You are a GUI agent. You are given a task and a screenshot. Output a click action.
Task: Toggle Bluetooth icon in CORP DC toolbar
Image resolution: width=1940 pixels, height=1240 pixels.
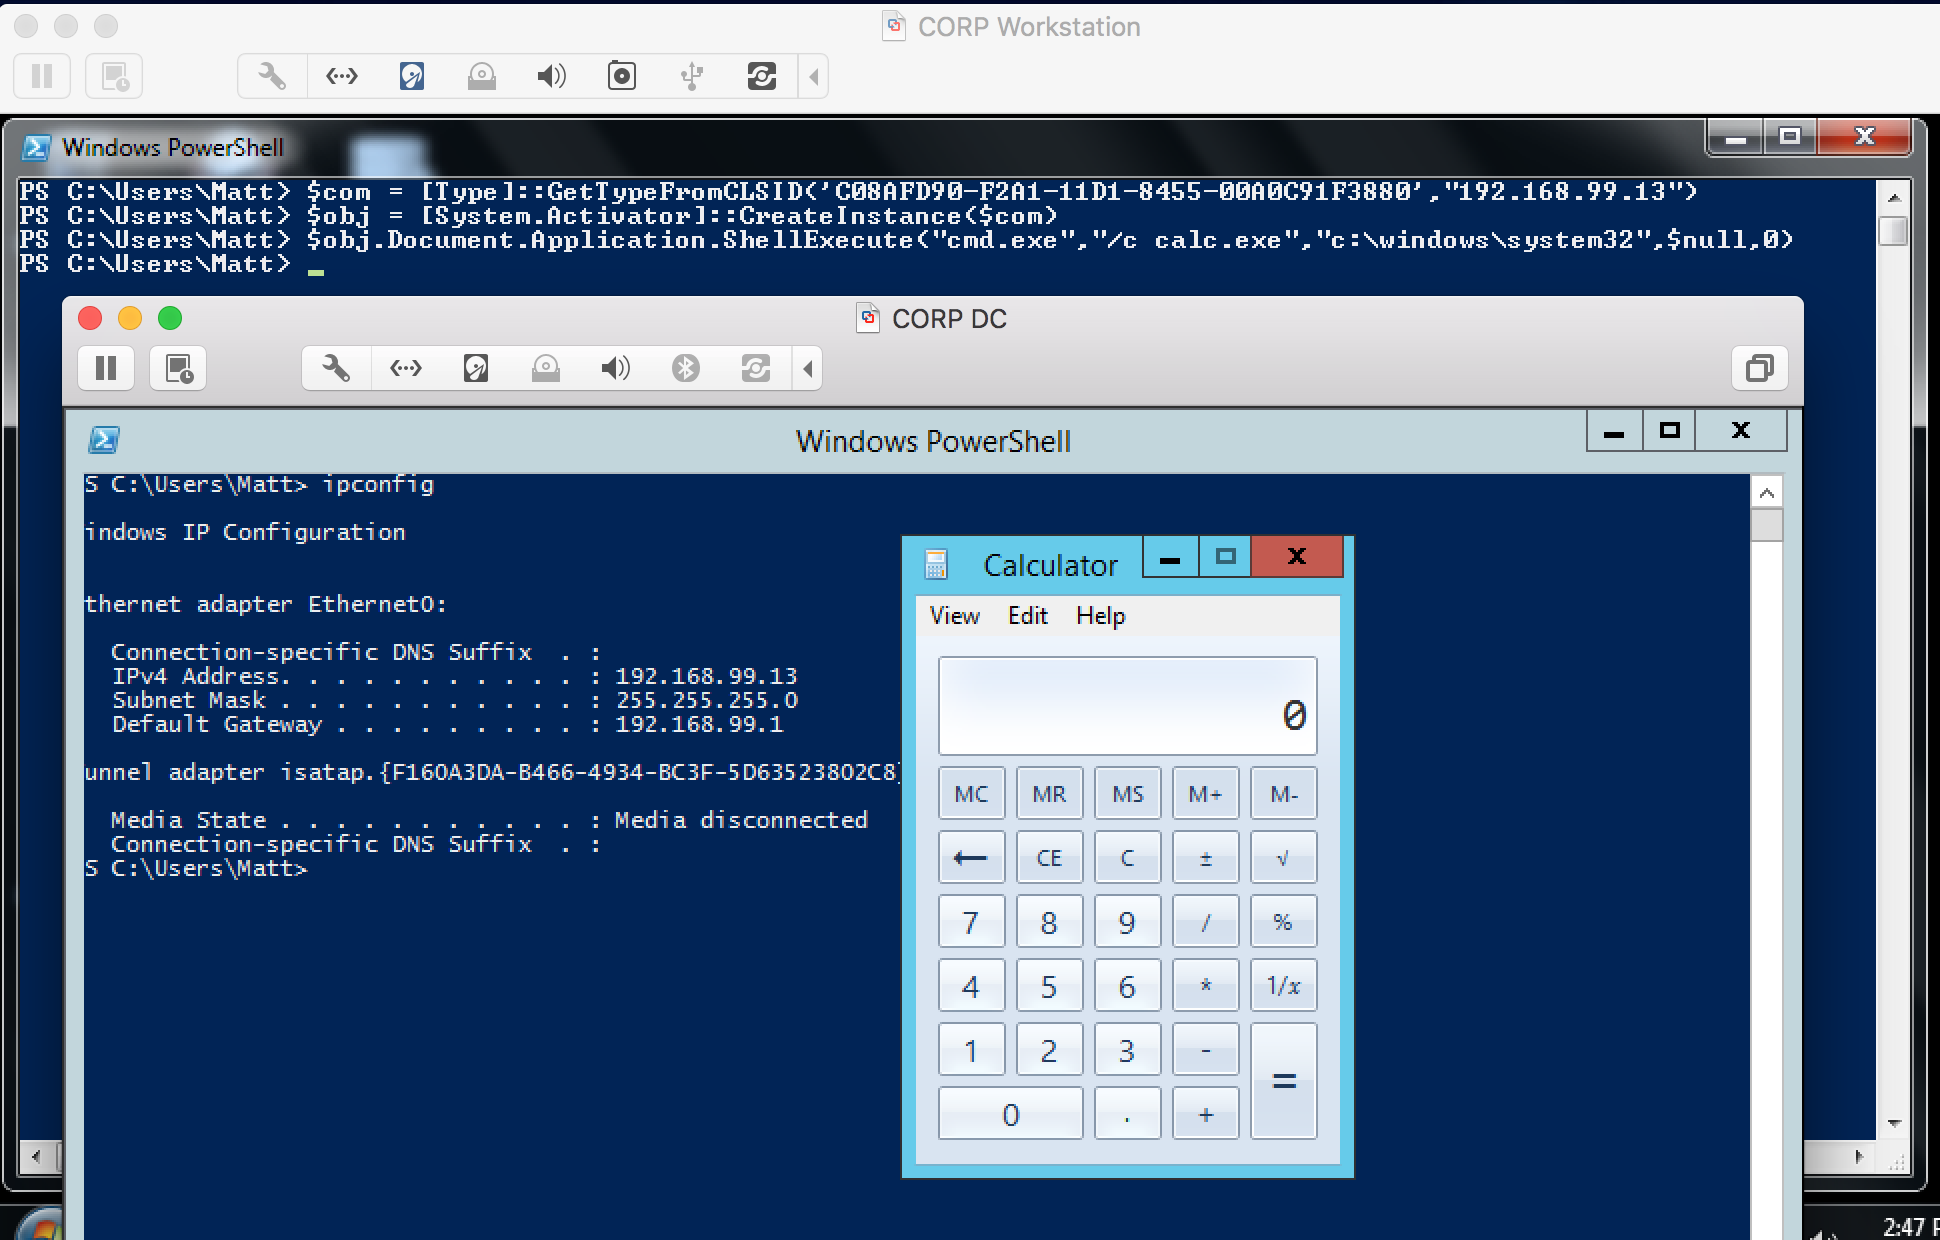point(685,369)
